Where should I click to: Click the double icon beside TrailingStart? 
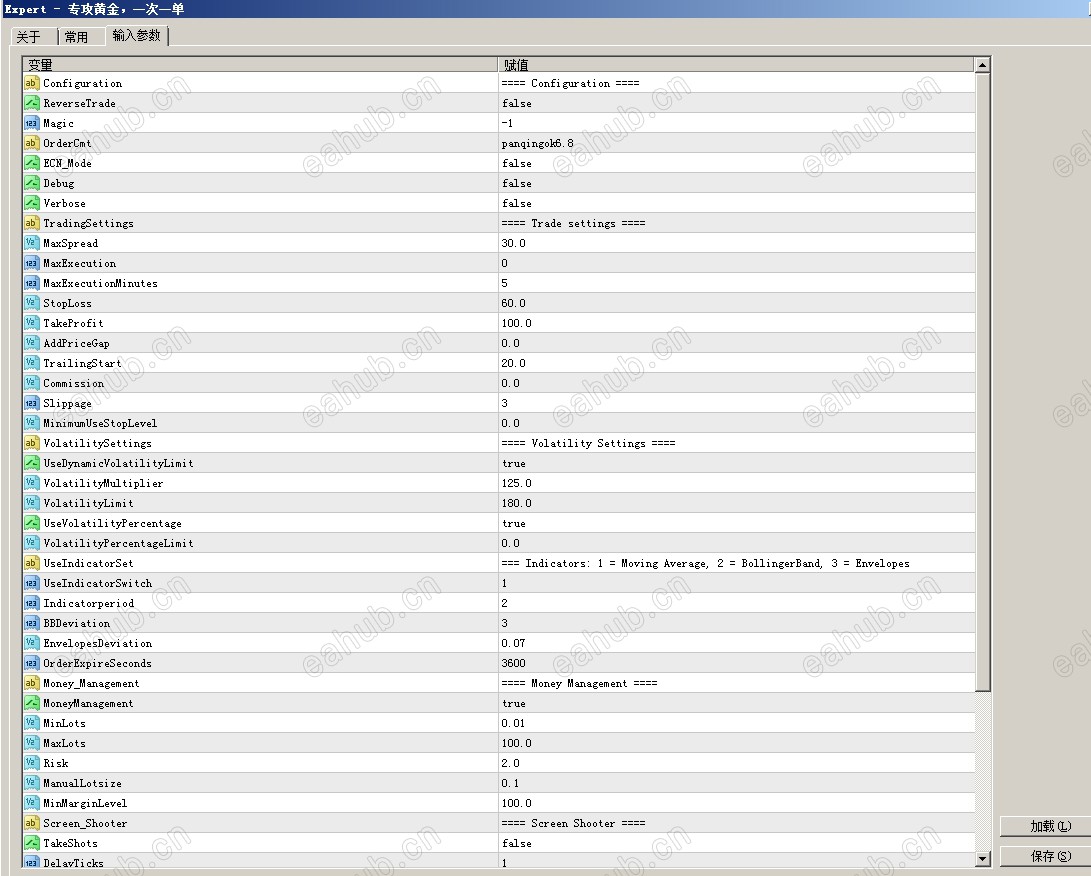click(x=31, y=363)
